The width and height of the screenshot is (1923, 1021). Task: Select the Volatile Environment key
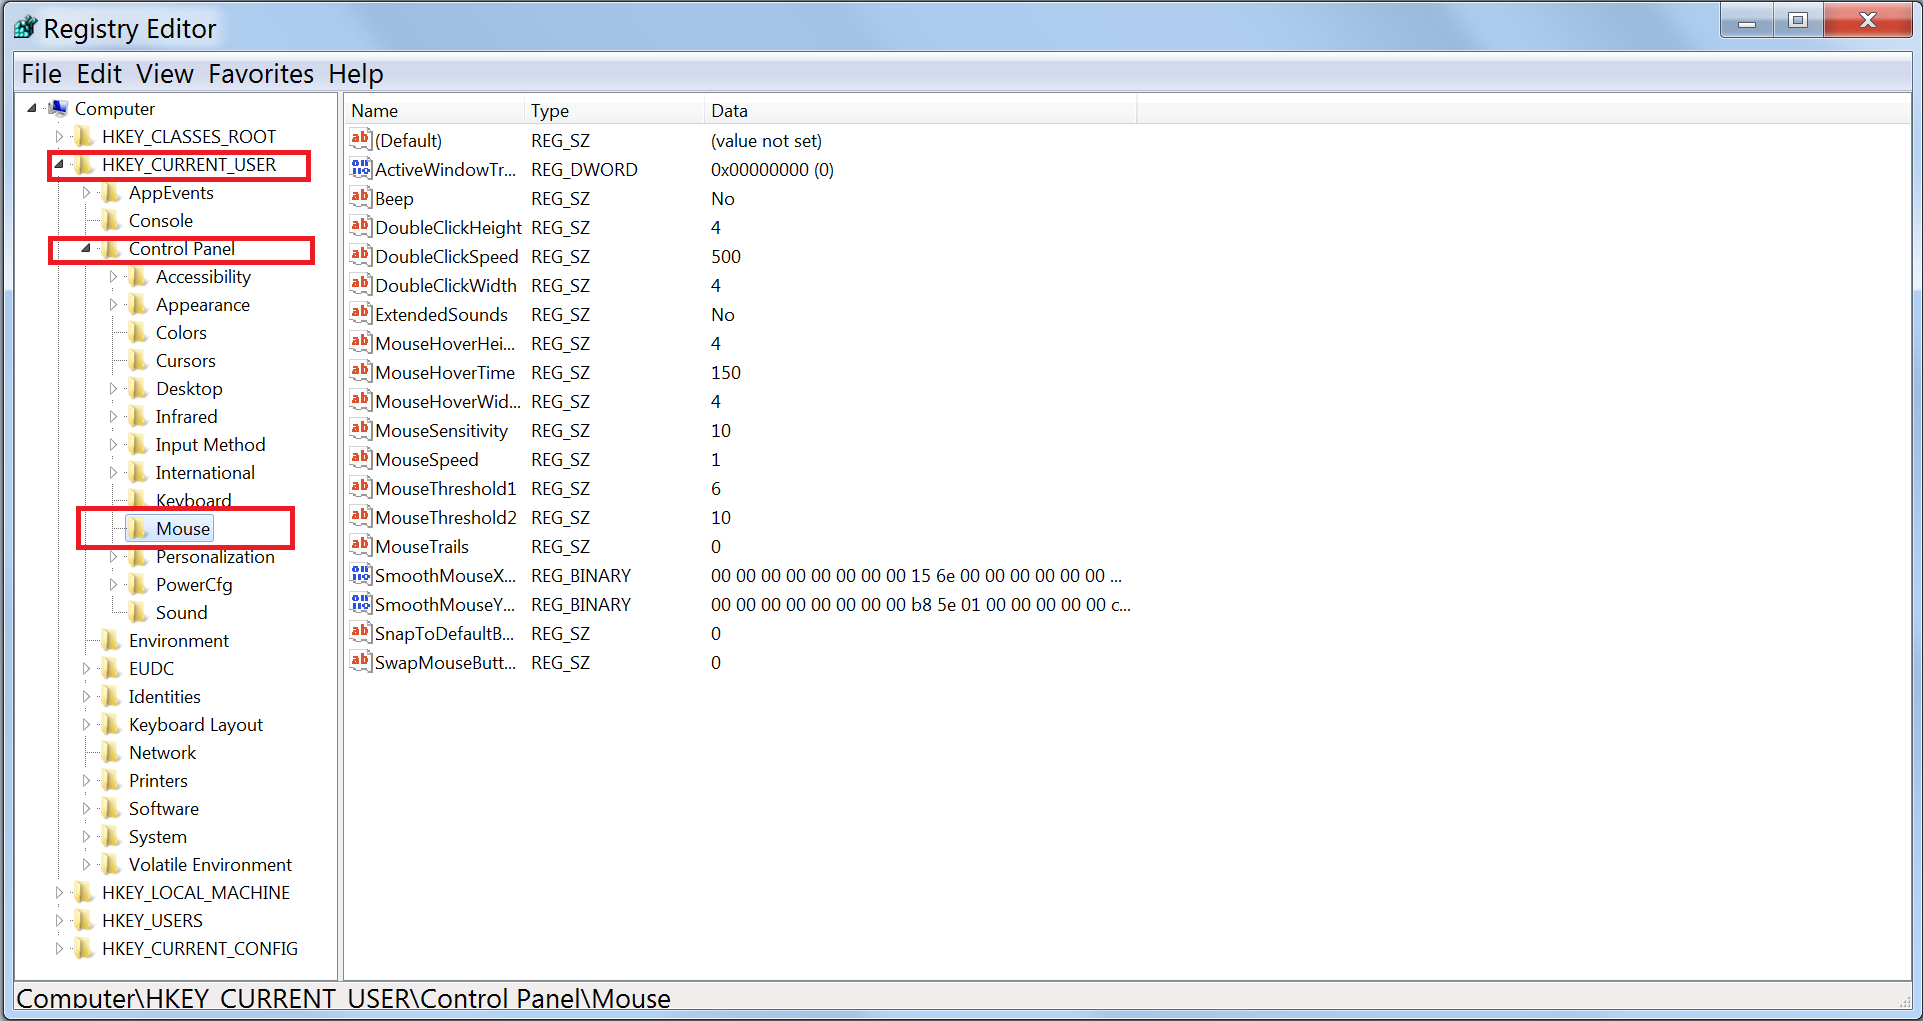click(x=210, y=865)
